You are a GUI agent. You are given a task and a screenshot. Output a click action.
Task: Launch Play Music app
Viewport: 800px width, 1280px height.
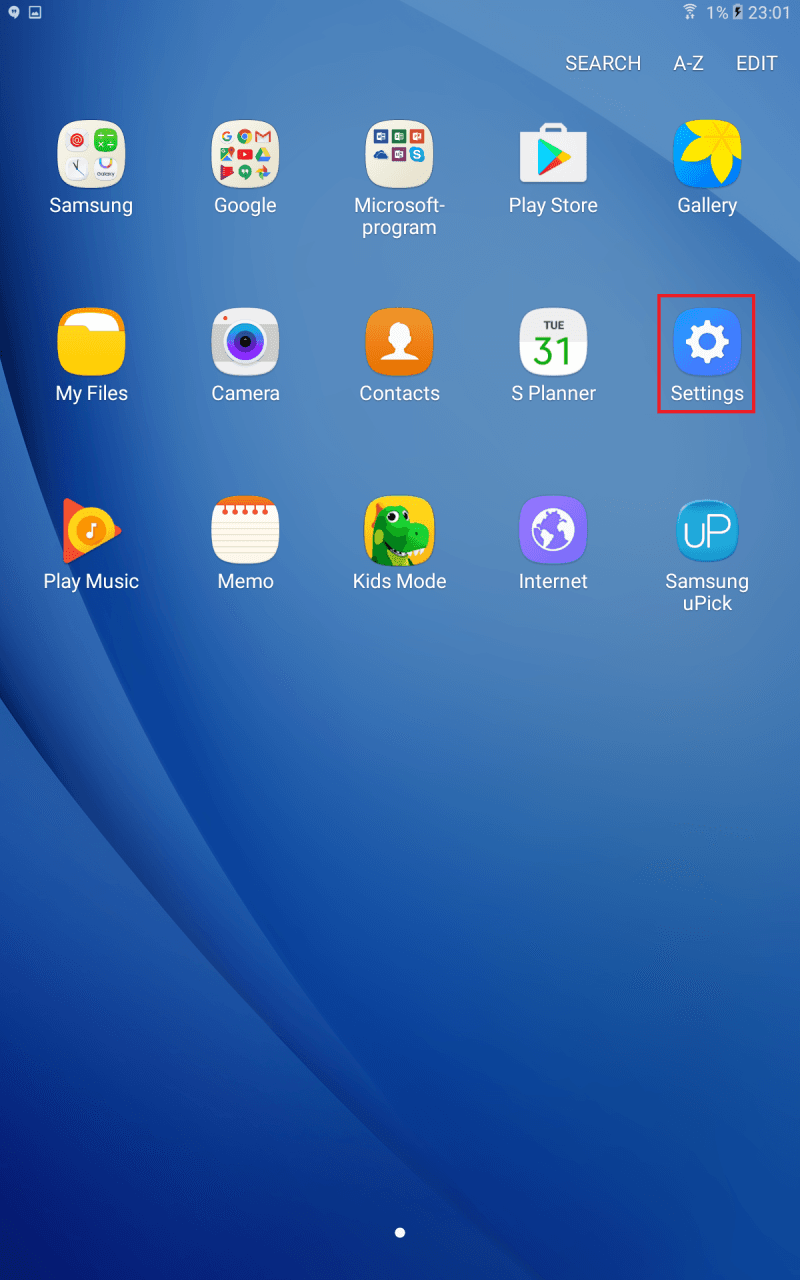pyautogui.click(x=91, y=531)
